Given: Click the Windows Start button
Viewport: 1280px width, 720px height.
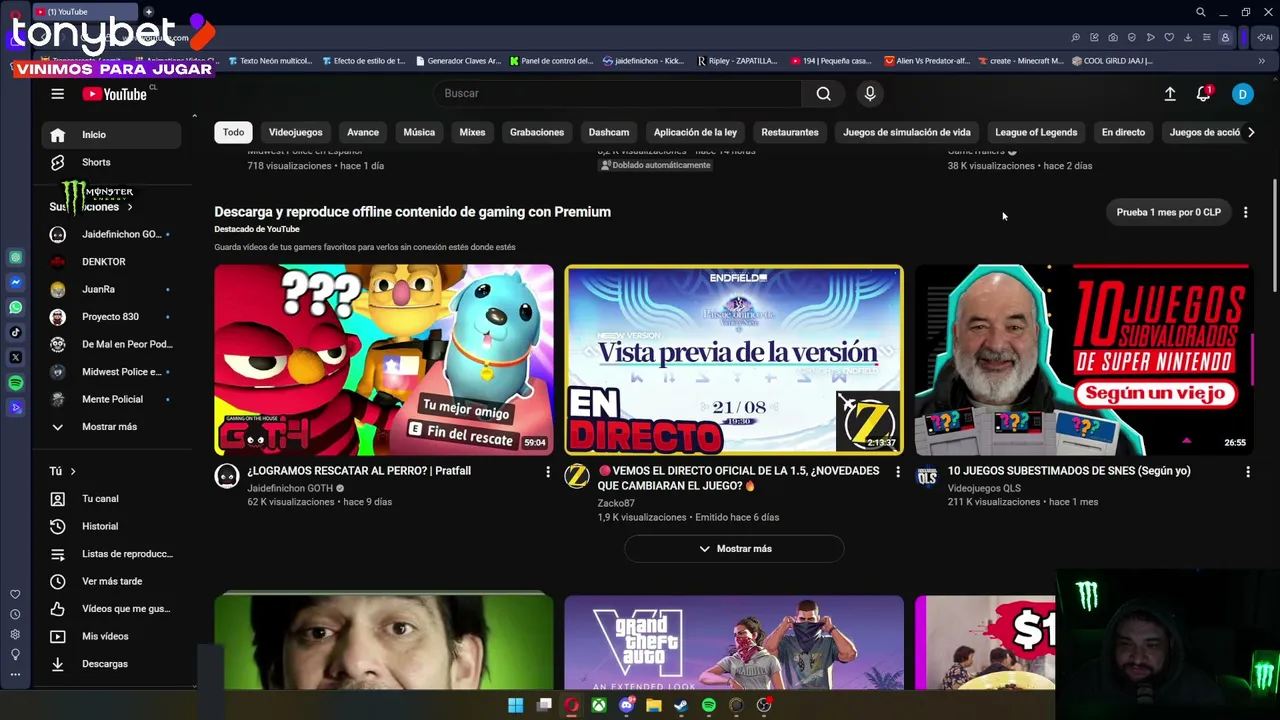Looking at the screenshot, I should point(515,705).
